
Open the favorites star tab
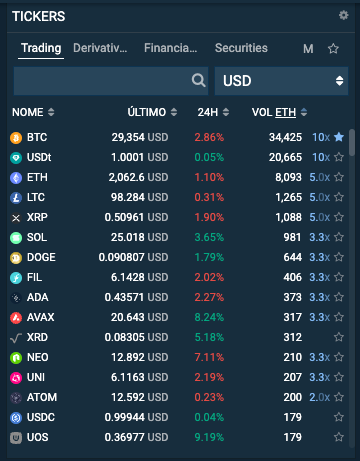click(x=333, y=49)
